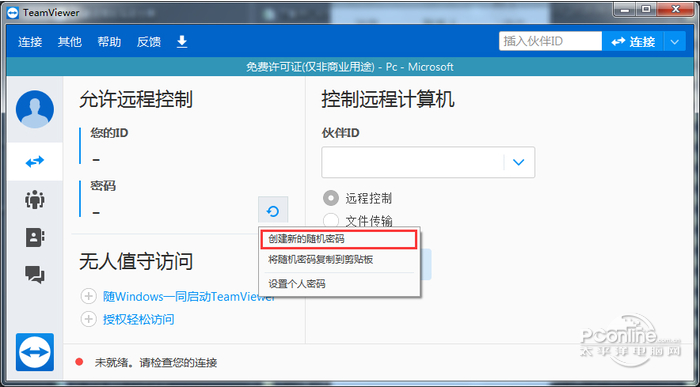
Task: Choose 将随机密码复制到剪贴板 menu entry
Action: pos(339,260)
